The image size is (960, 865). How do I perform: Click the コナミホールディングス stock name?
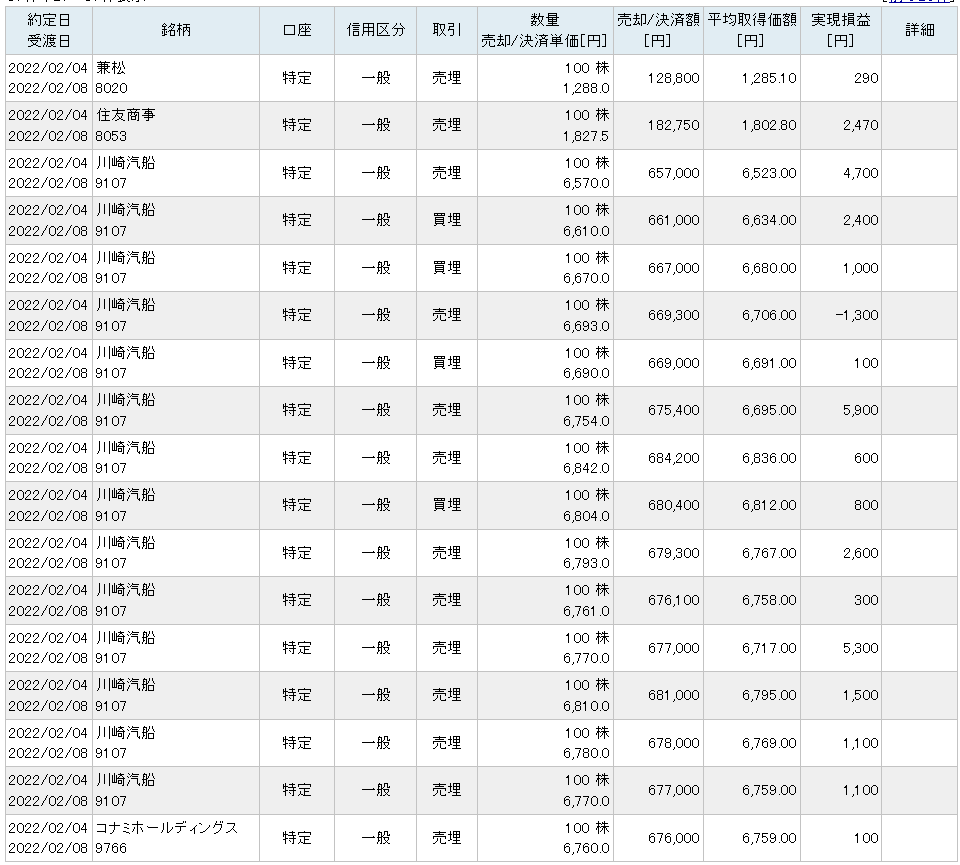[x=167, y=828]
